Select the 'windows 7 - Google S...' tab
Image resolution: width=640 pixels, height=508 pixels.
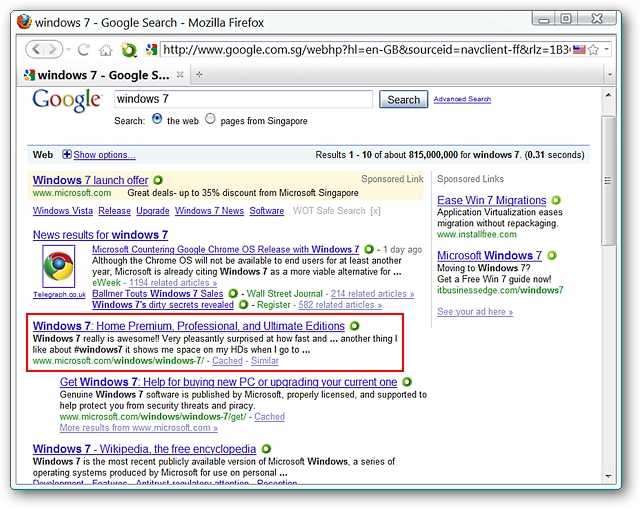point(103,75)
